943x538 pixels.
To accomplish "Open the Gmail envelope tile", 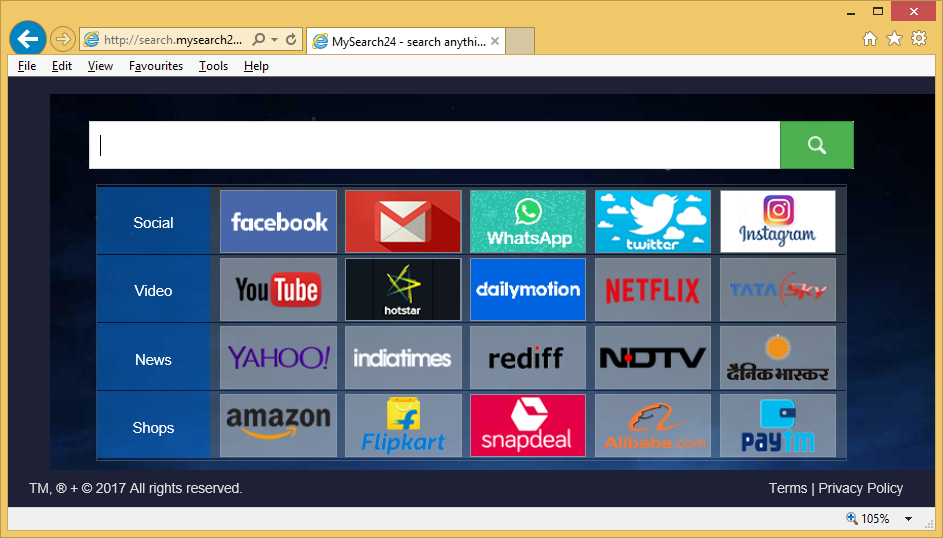I will tap(403, 222).
